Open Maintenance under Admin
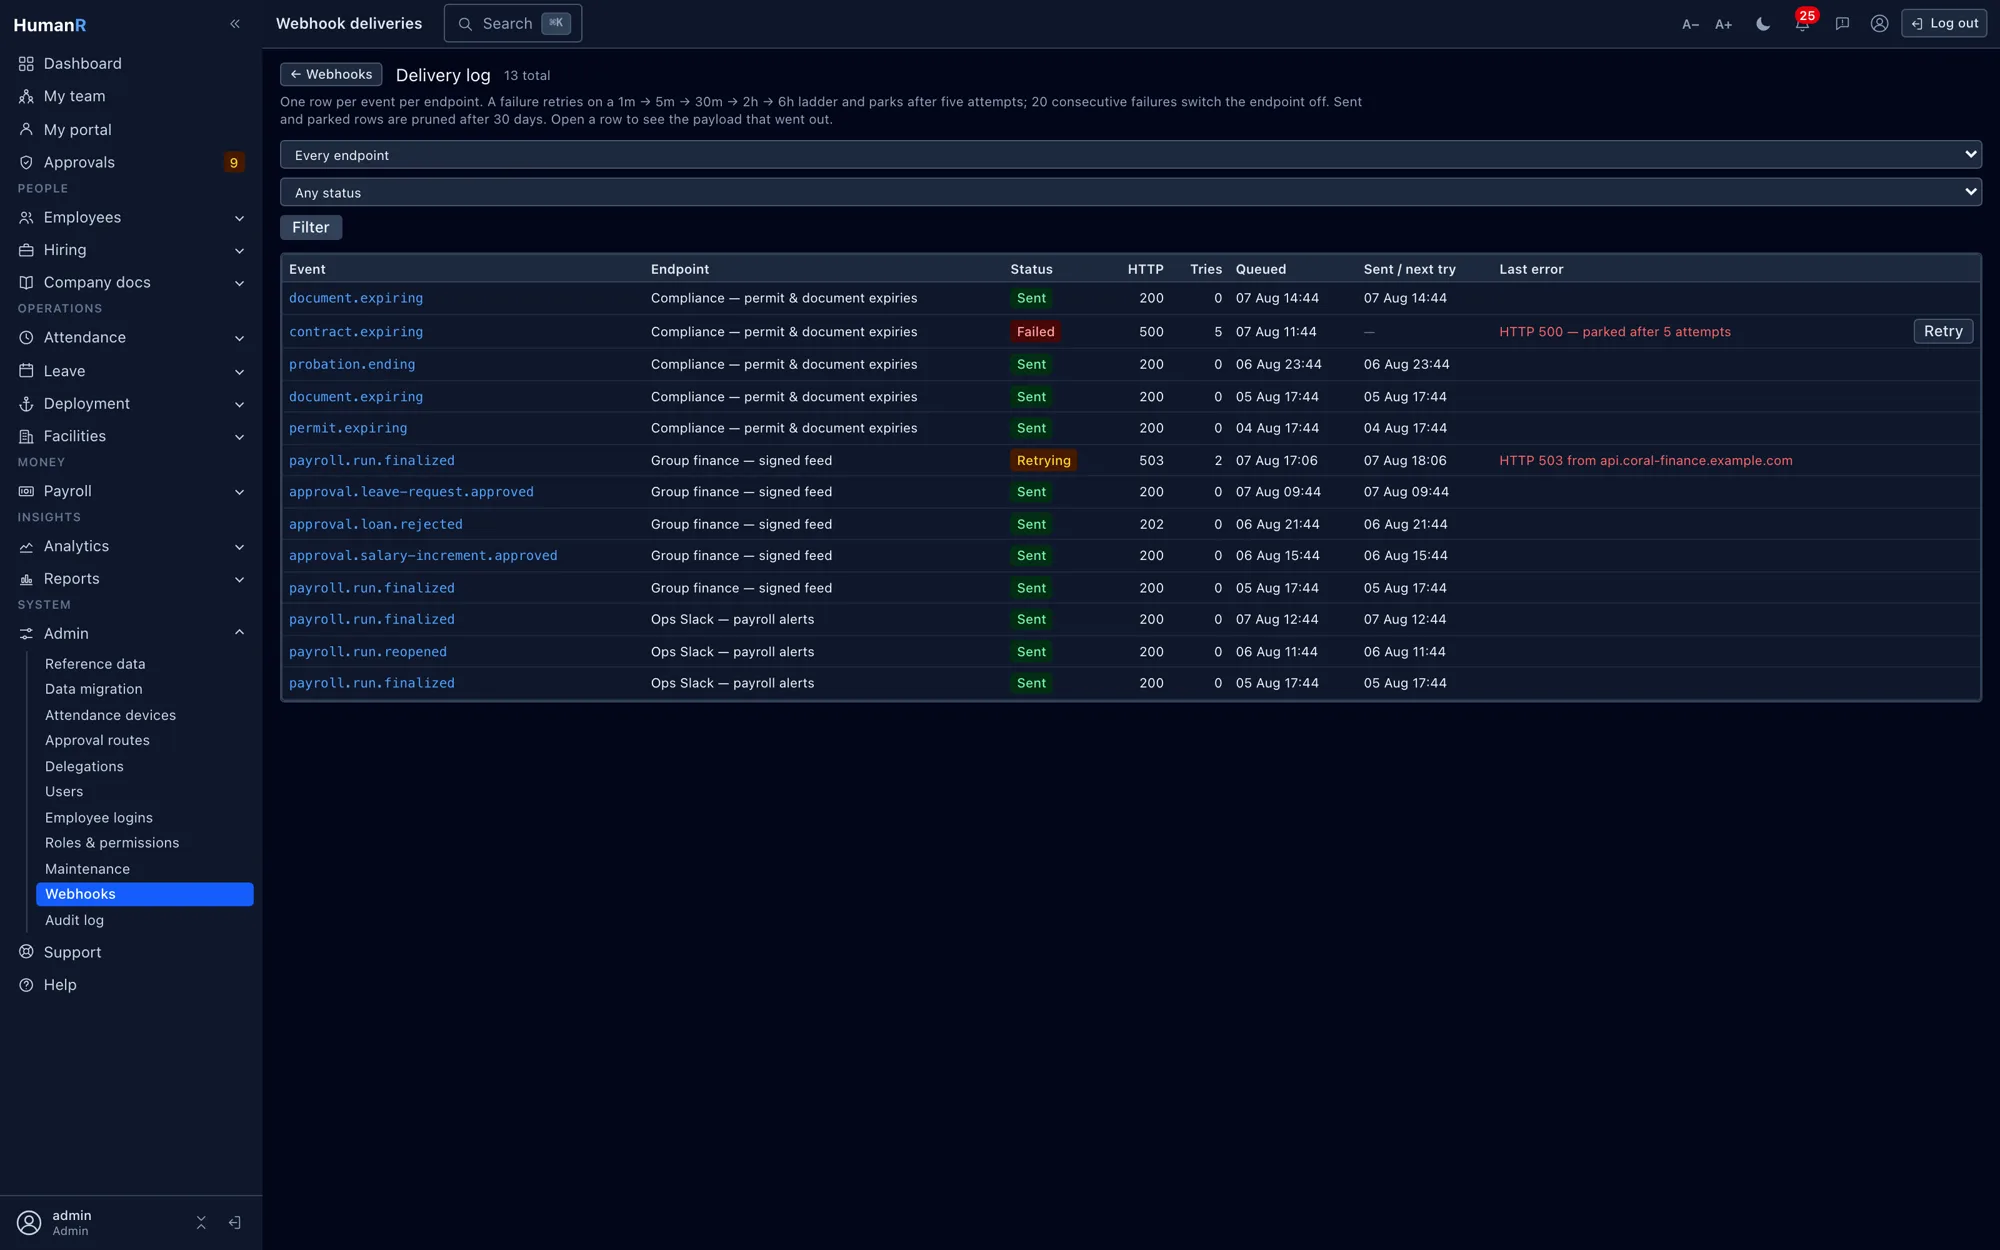The image size is (2000, 1250). tap(145, 869)
